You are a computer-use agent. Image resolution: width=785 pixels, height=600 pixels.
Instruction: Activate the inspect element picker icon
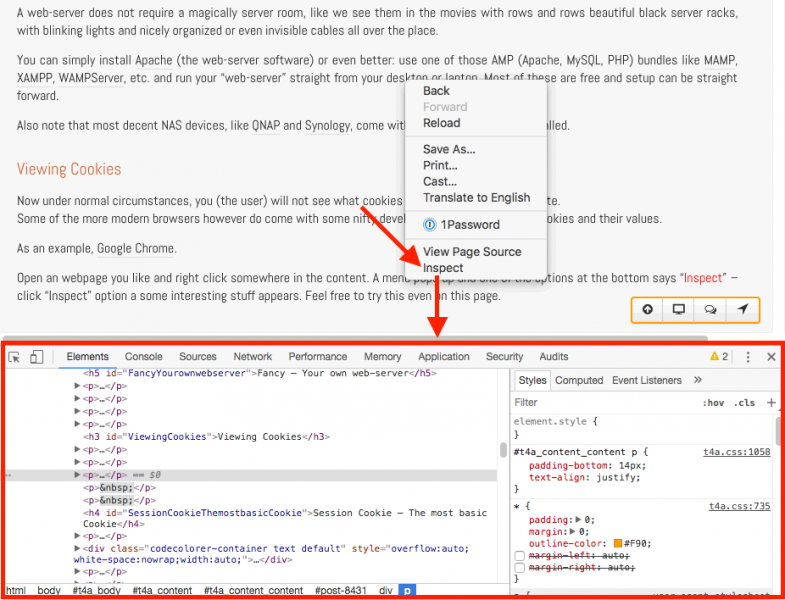[x=14, y=357]
